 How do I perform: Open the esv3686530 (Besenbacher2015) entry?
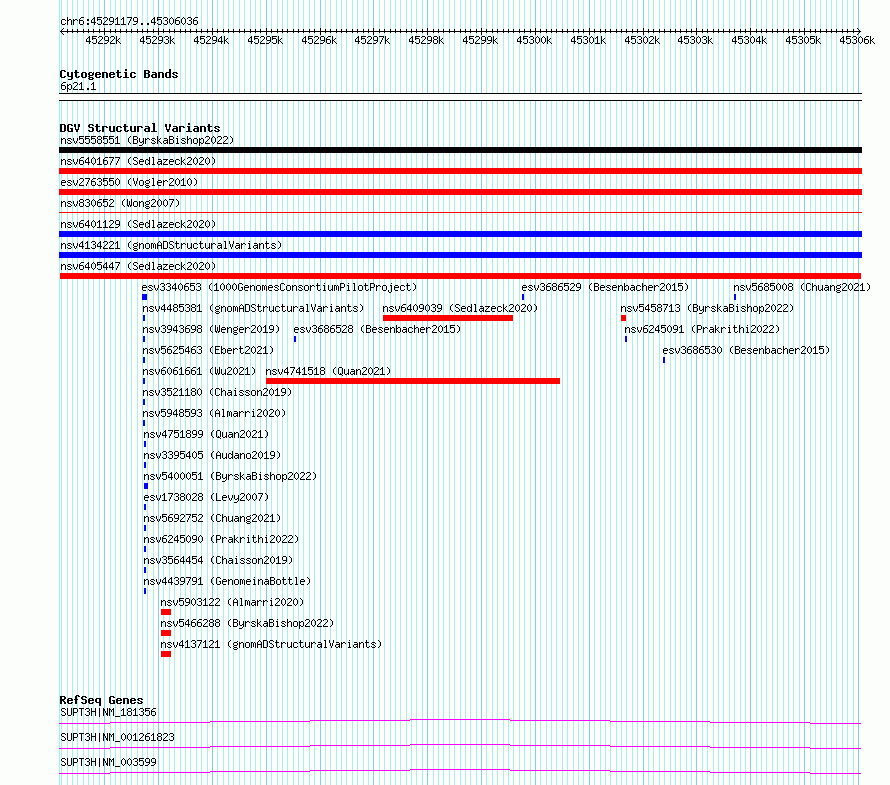click(746, 350)
